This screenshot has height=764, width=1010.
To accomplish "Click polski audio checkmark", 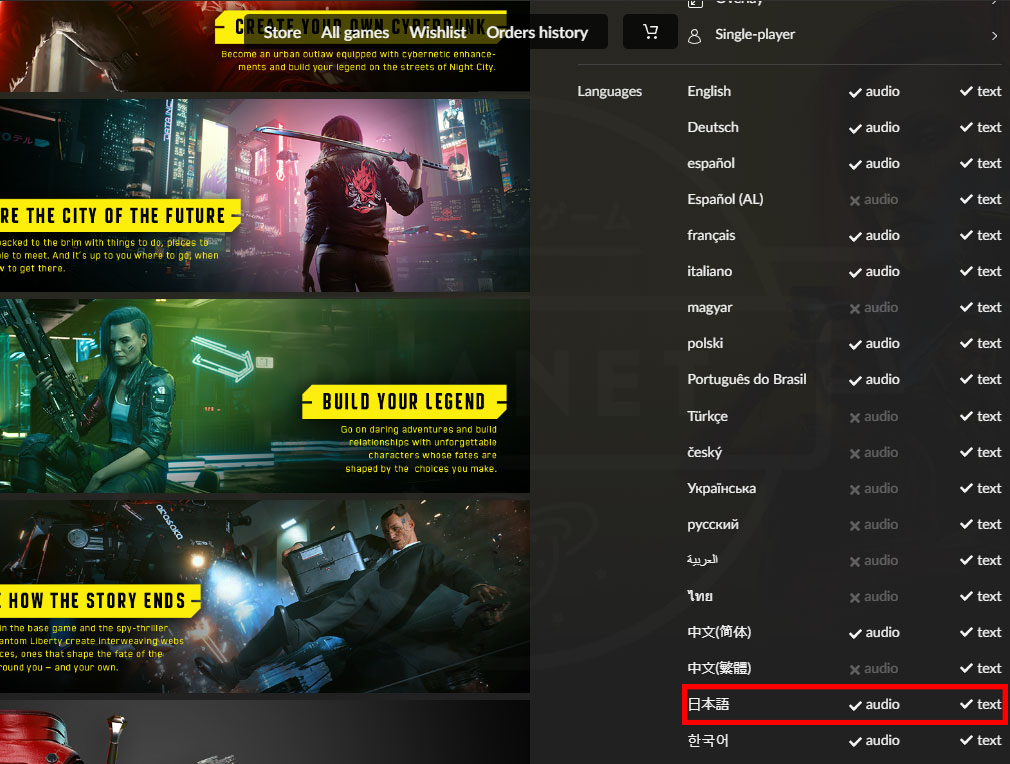I will (855, 345).
